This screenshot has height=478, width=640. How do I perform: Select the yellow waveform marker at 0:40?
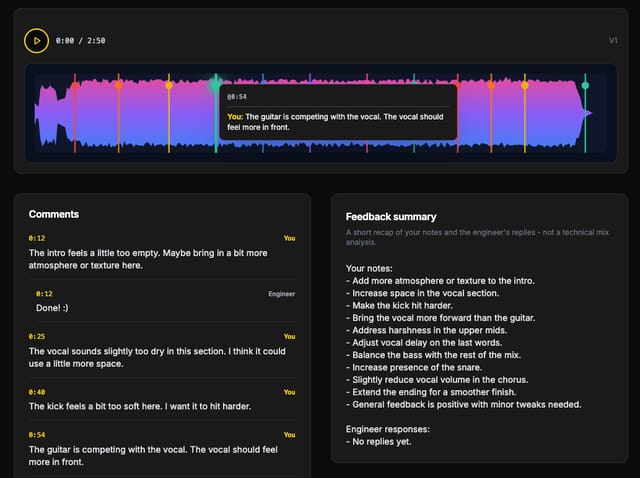pos(169,85)
